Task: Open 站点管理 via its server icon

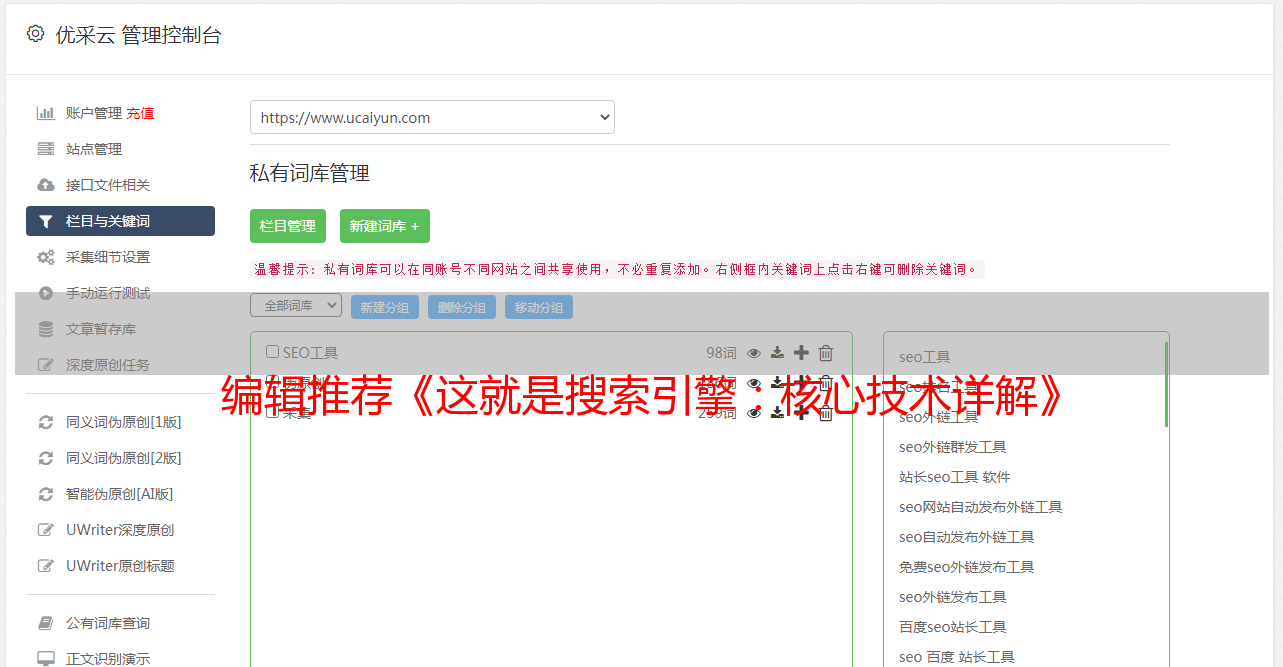Action: [46, 149]
